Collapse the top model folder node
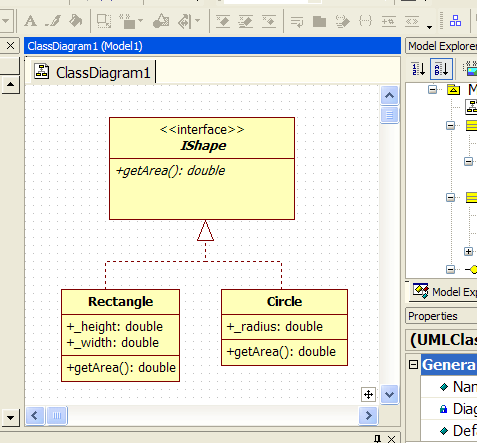The height and width of the screenshot is (443, 477). 432,89
